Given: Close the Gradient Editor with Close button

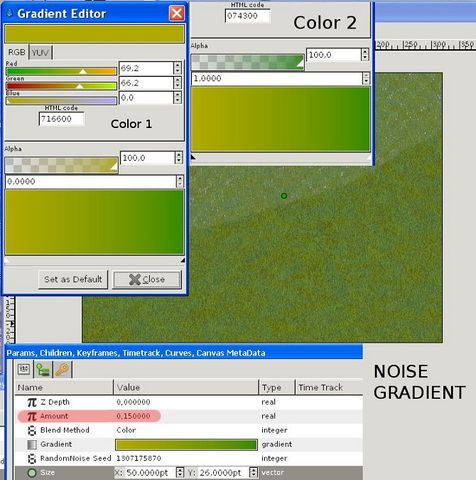Looking at the screenshot, I should click(x=147, y=279).
